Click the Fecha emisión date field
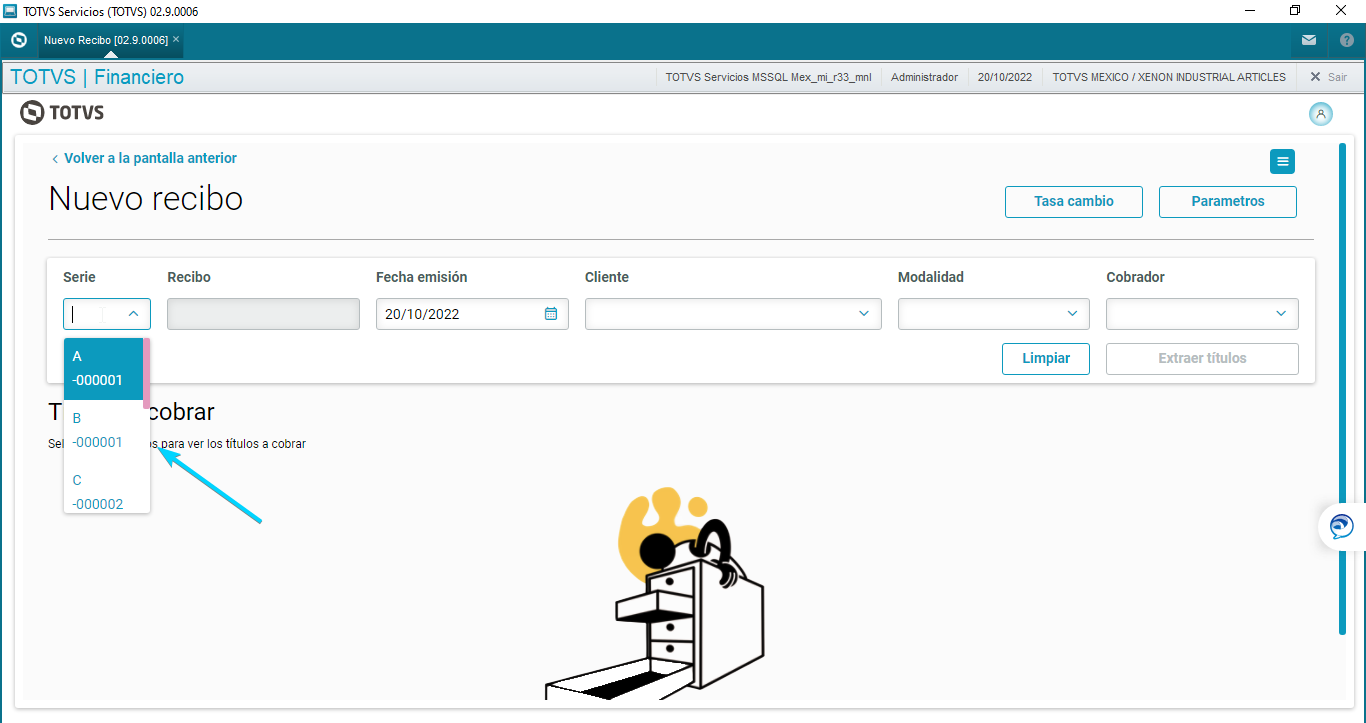1366x723 pixels. point(472,314)
